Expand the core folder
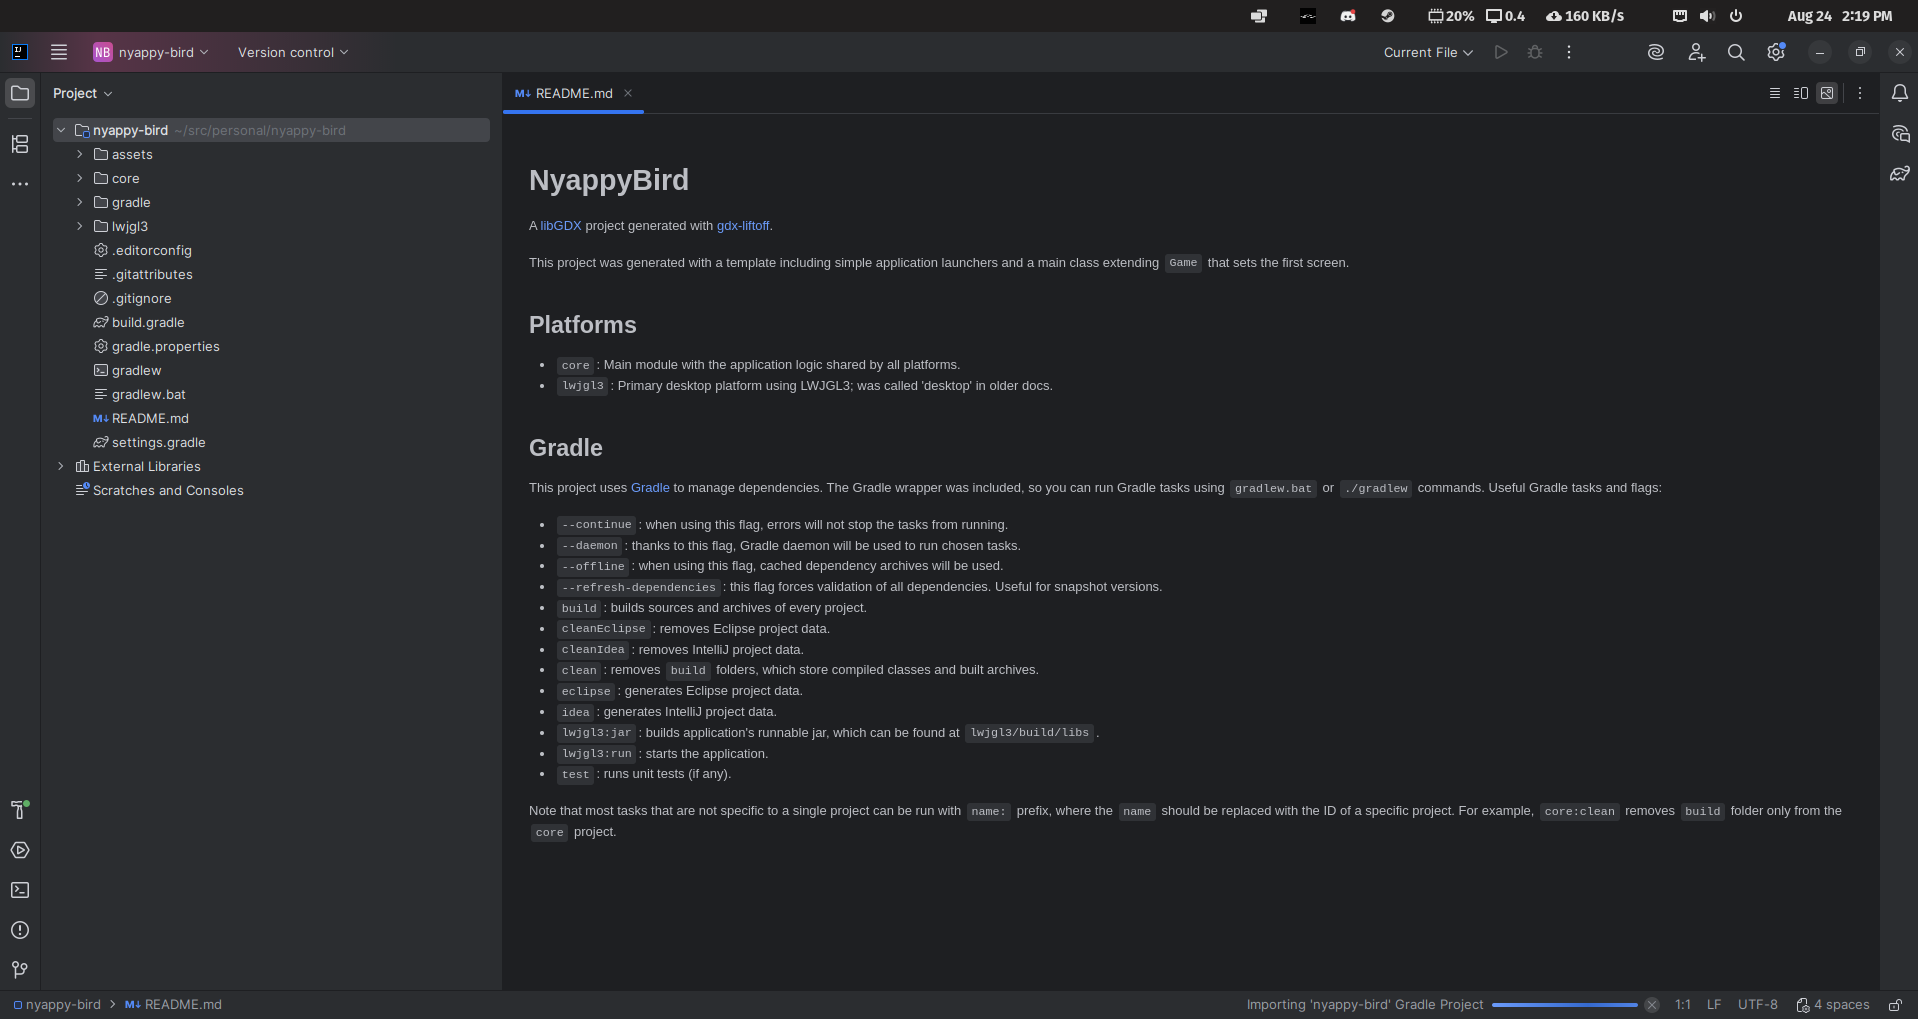 click(80, 178)
